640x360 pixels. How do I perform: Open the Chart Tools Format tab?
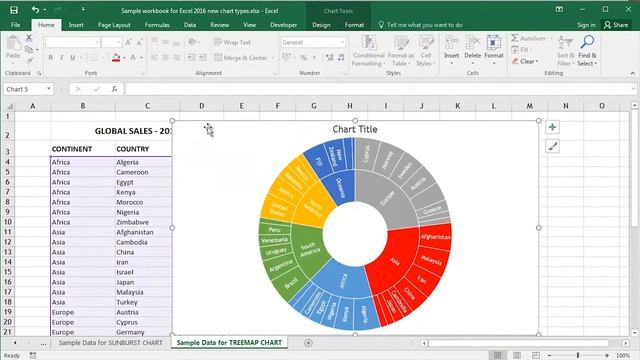354,25
